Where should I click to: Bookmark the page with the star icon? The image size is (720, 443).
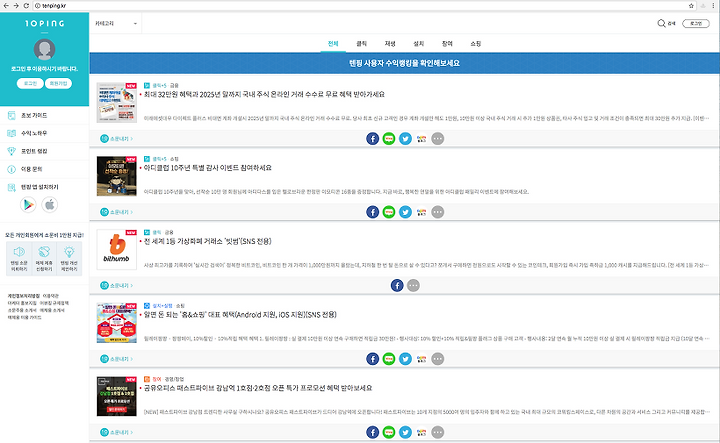[x=691, y=6]
